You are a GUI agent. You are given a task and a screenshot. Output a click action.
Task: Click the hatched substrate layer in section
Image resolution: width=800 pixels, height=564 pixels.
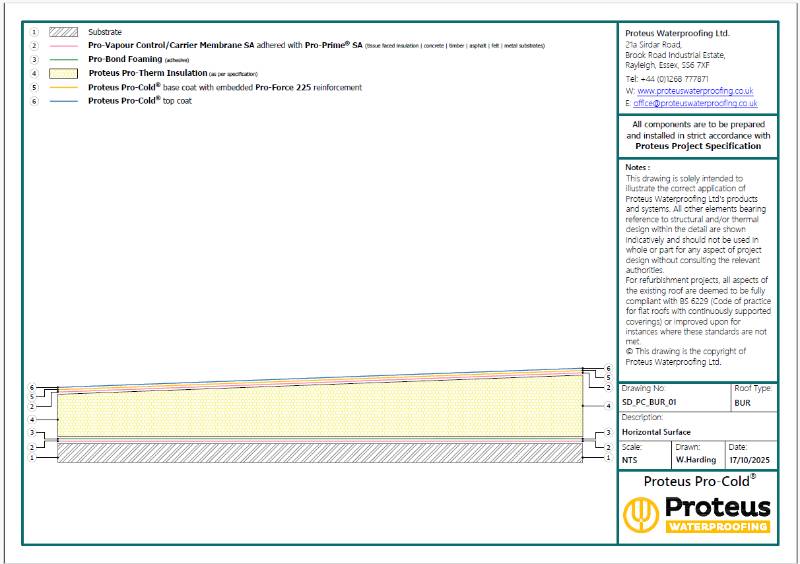(320, 454)
